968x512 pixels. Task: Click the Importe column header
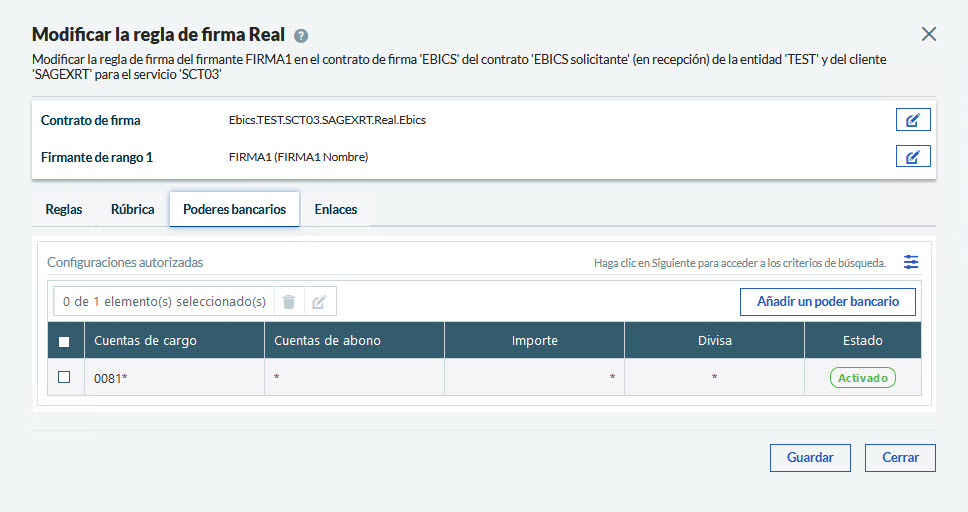coord(534,341)
